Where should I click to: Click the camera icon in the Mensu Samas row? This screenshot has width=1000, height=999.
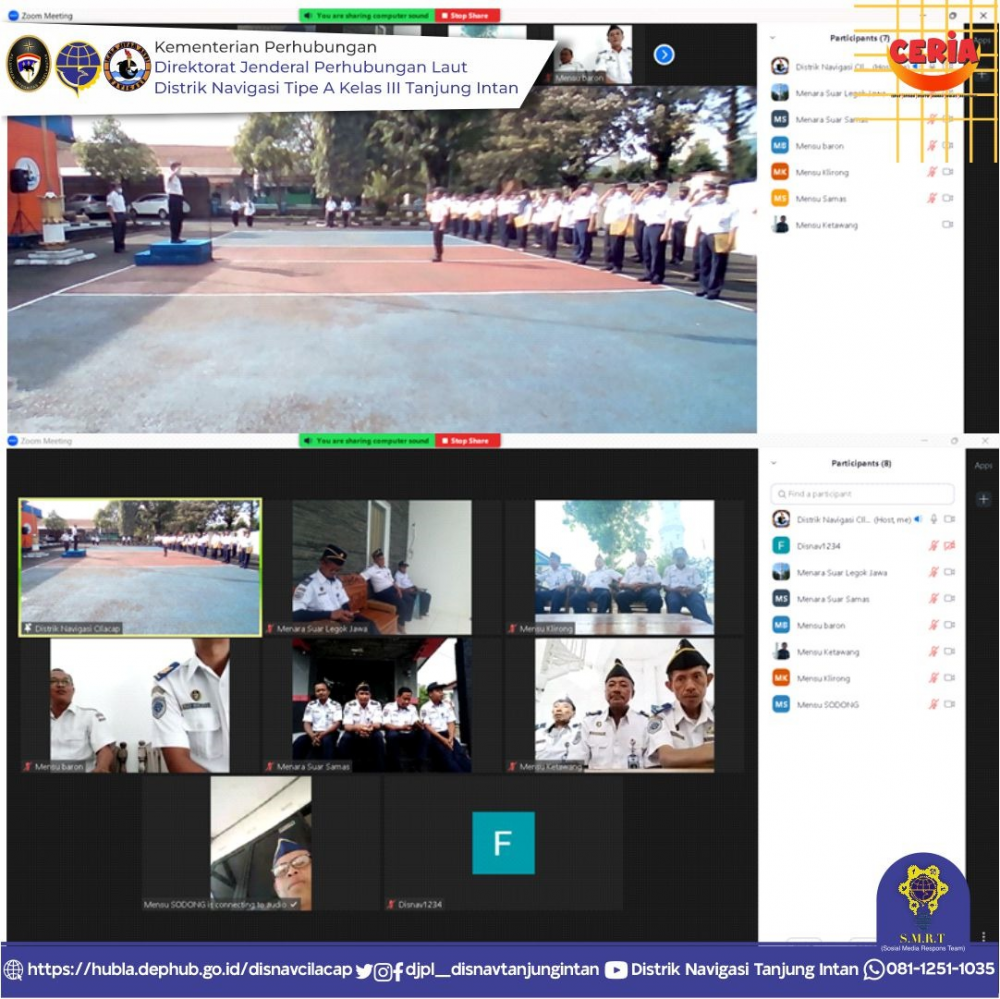(x=948, y=198)
